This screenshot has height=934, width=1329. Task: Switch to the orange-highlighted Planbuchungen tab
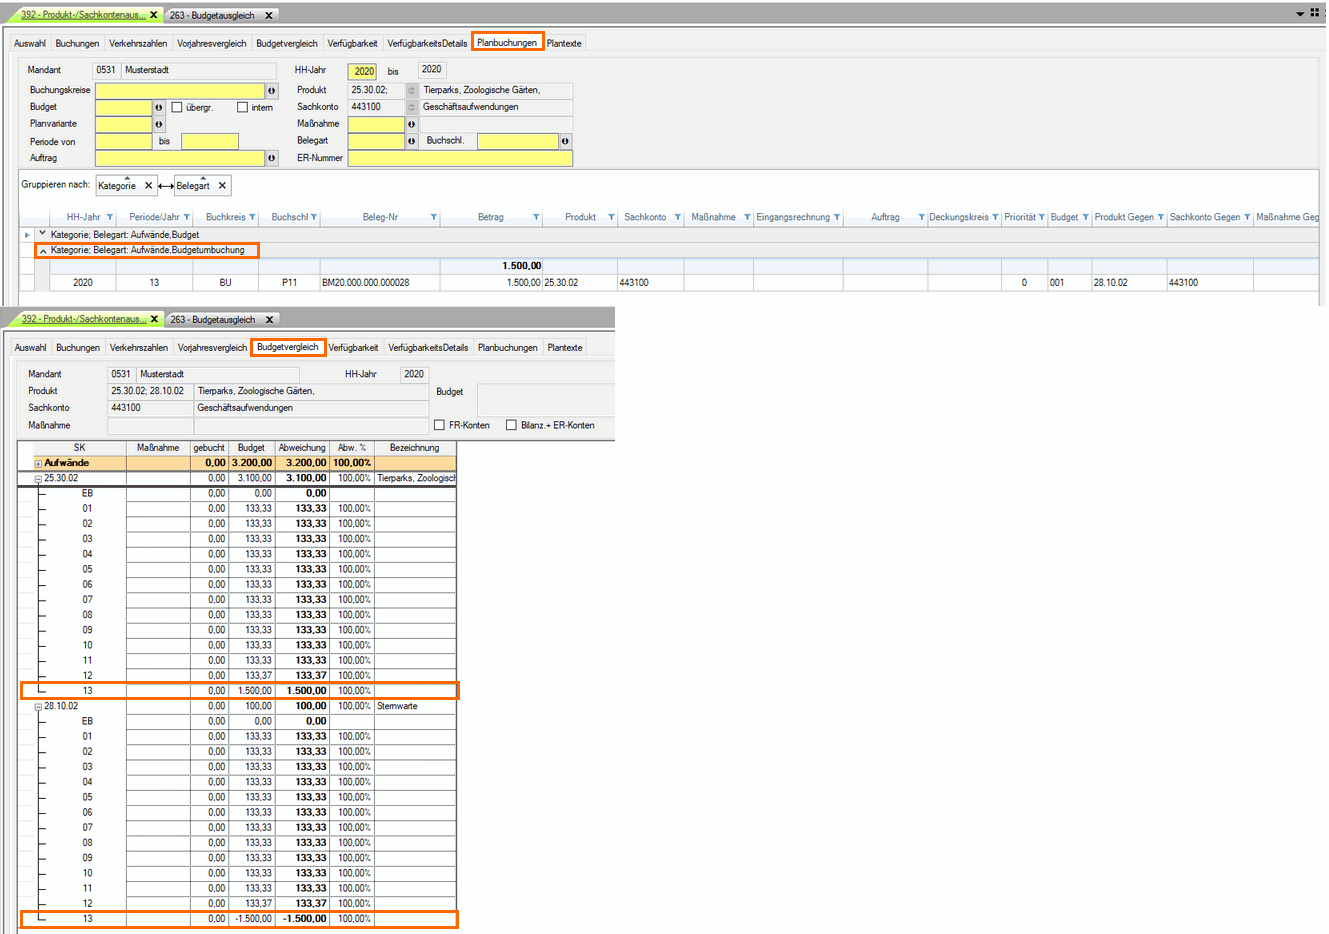507,43
